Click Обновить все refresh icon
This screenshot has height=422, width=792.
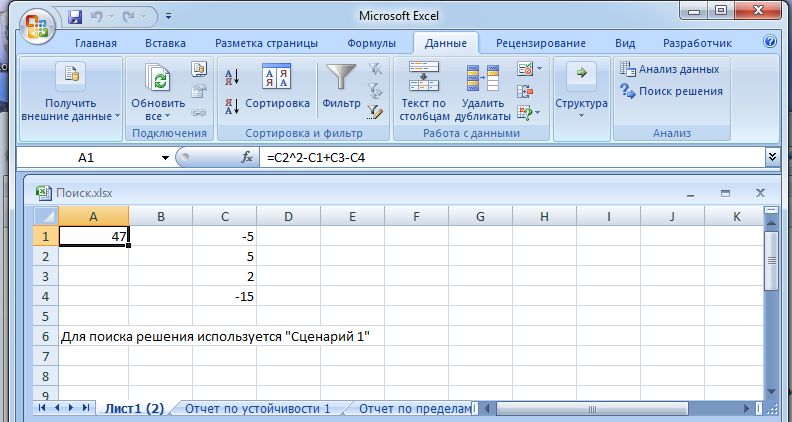point(158,78)
